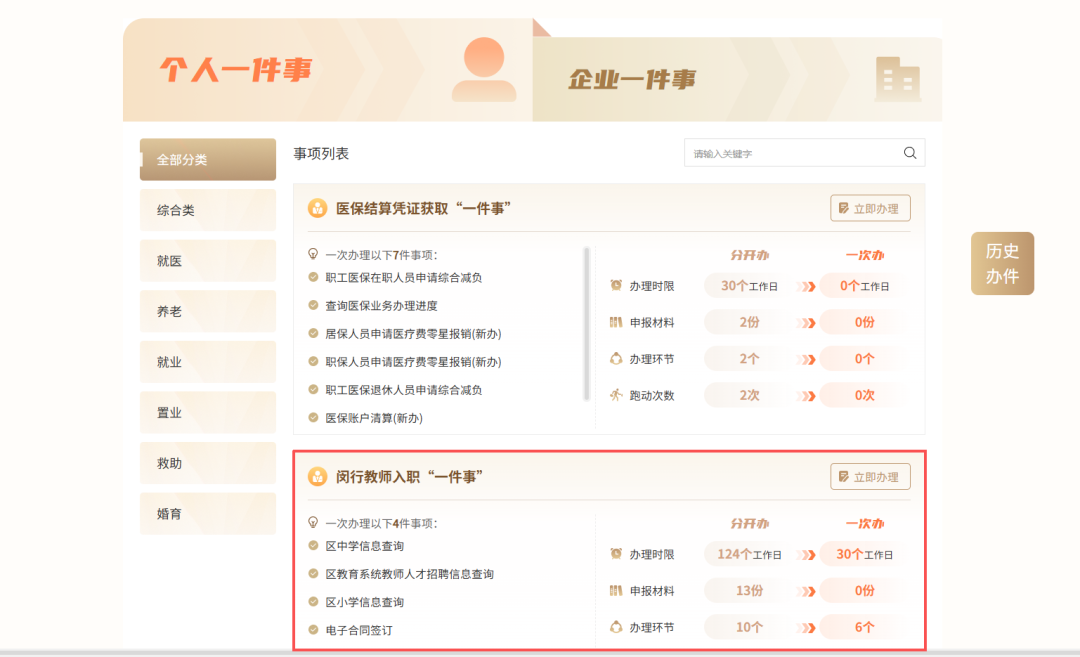Click 立即办理 for 闵行教师入职 service

869,476
